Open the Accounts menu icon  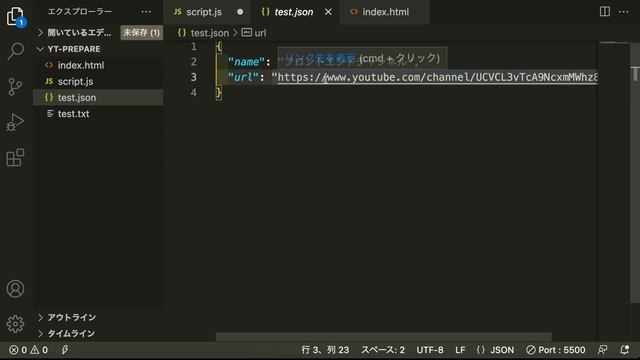pyautogui.click(x=16, y=289)
